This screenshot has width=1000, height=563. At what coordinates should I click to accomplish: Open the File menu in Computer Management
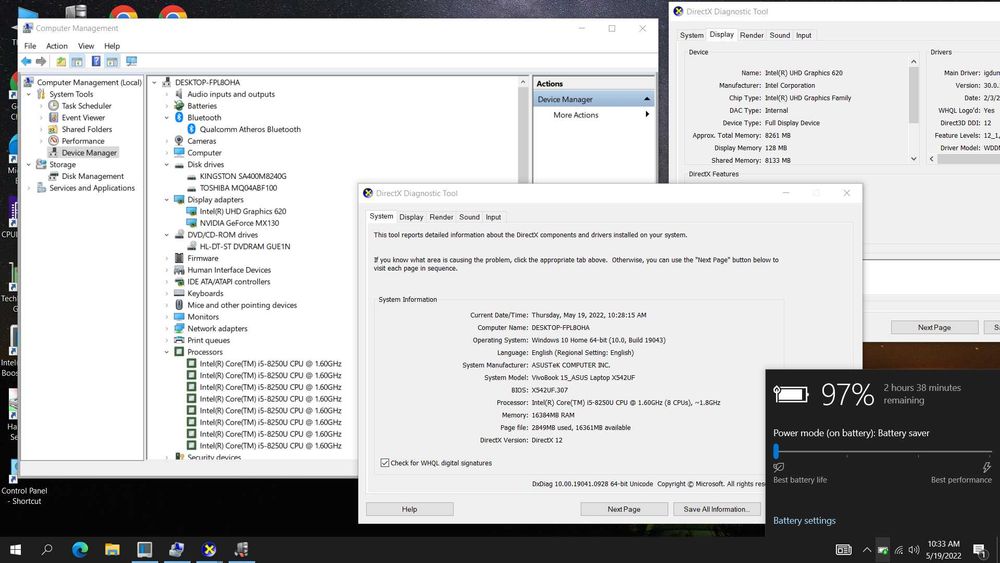pyautogui.click(x=30, y=46)
